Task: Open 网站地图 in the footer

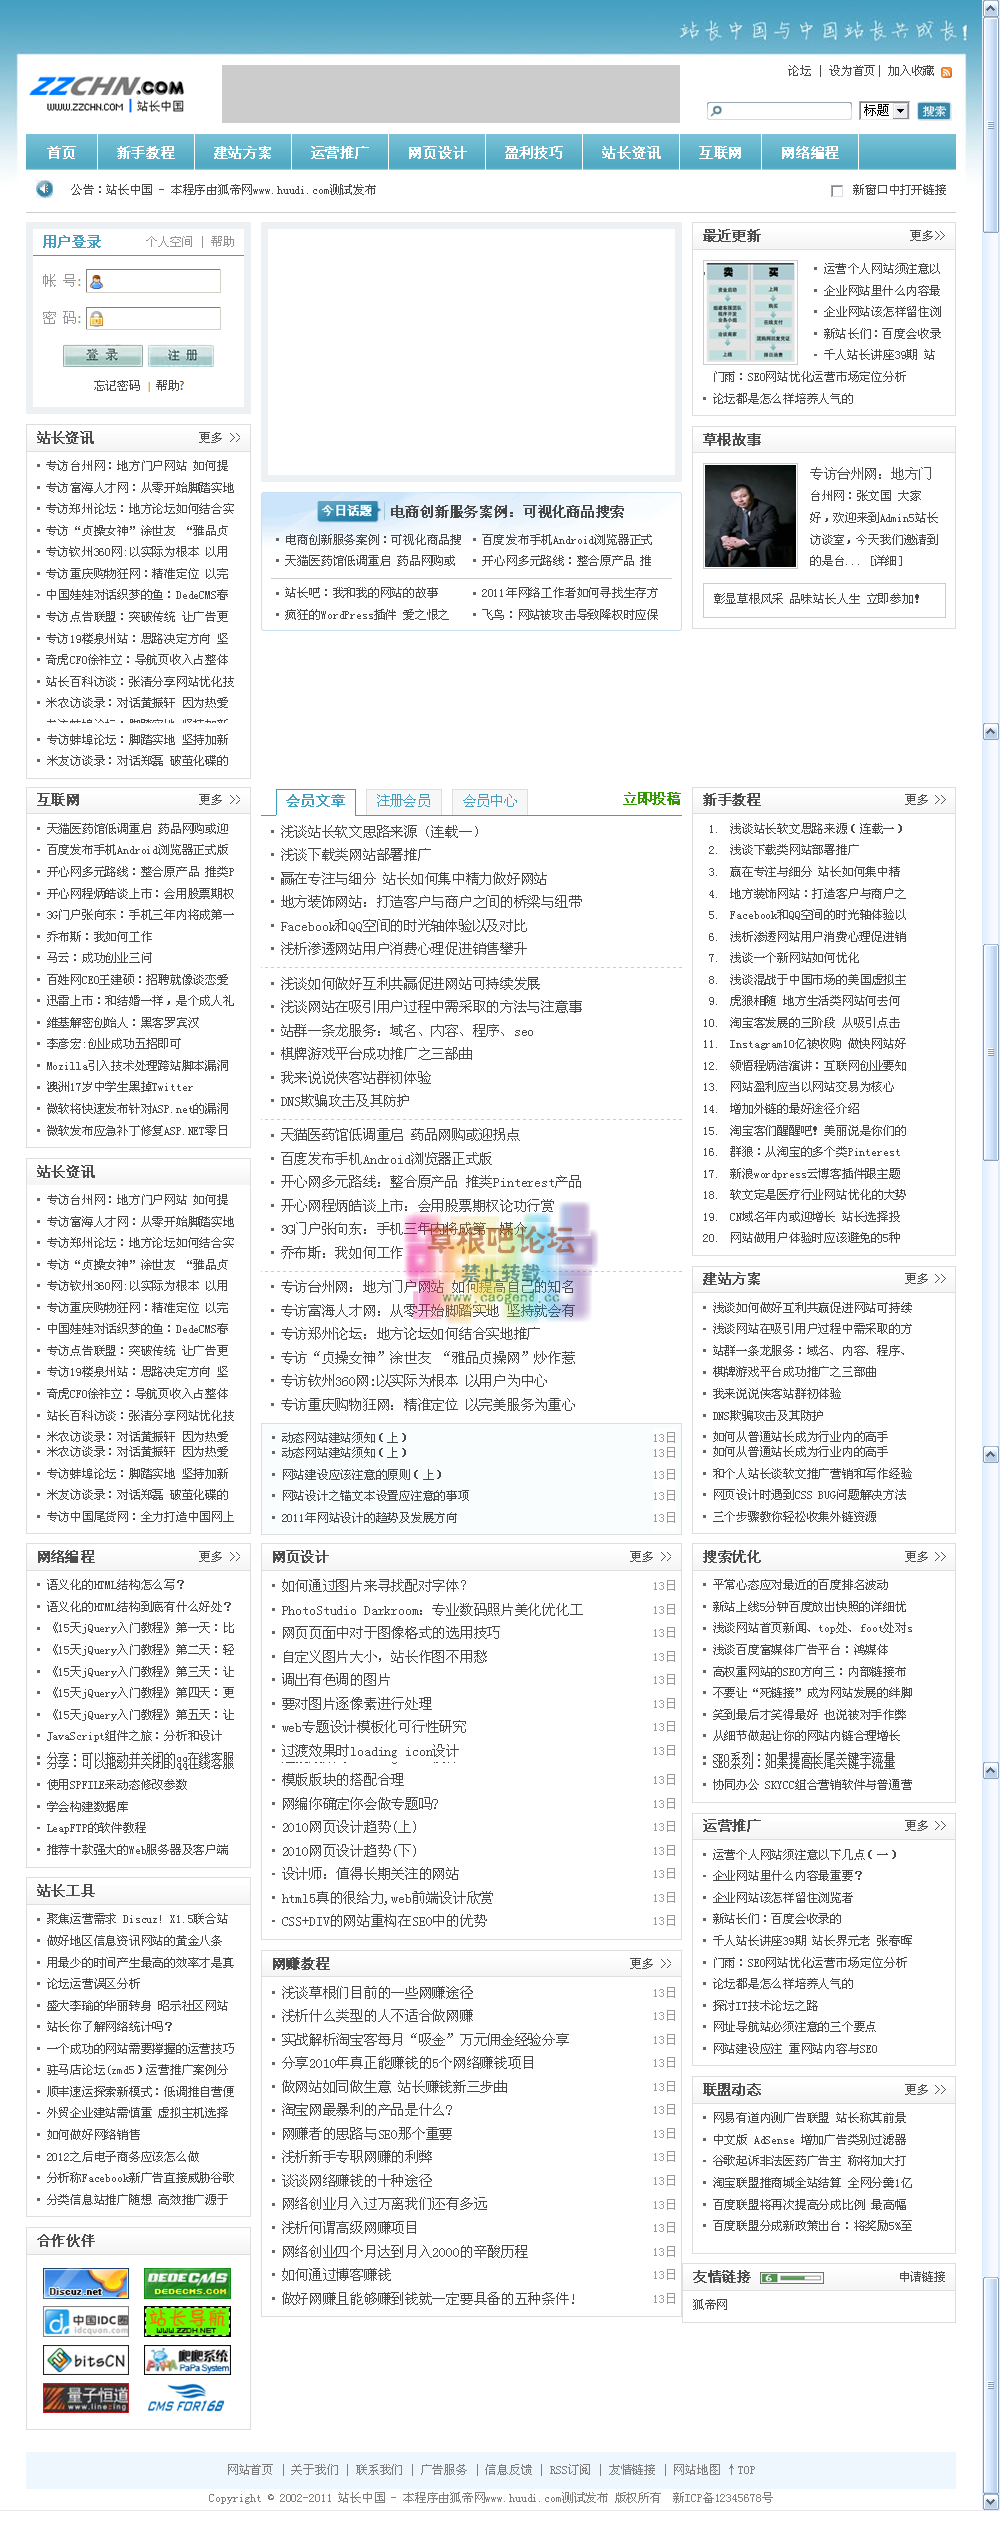Action: point(697,2469)
